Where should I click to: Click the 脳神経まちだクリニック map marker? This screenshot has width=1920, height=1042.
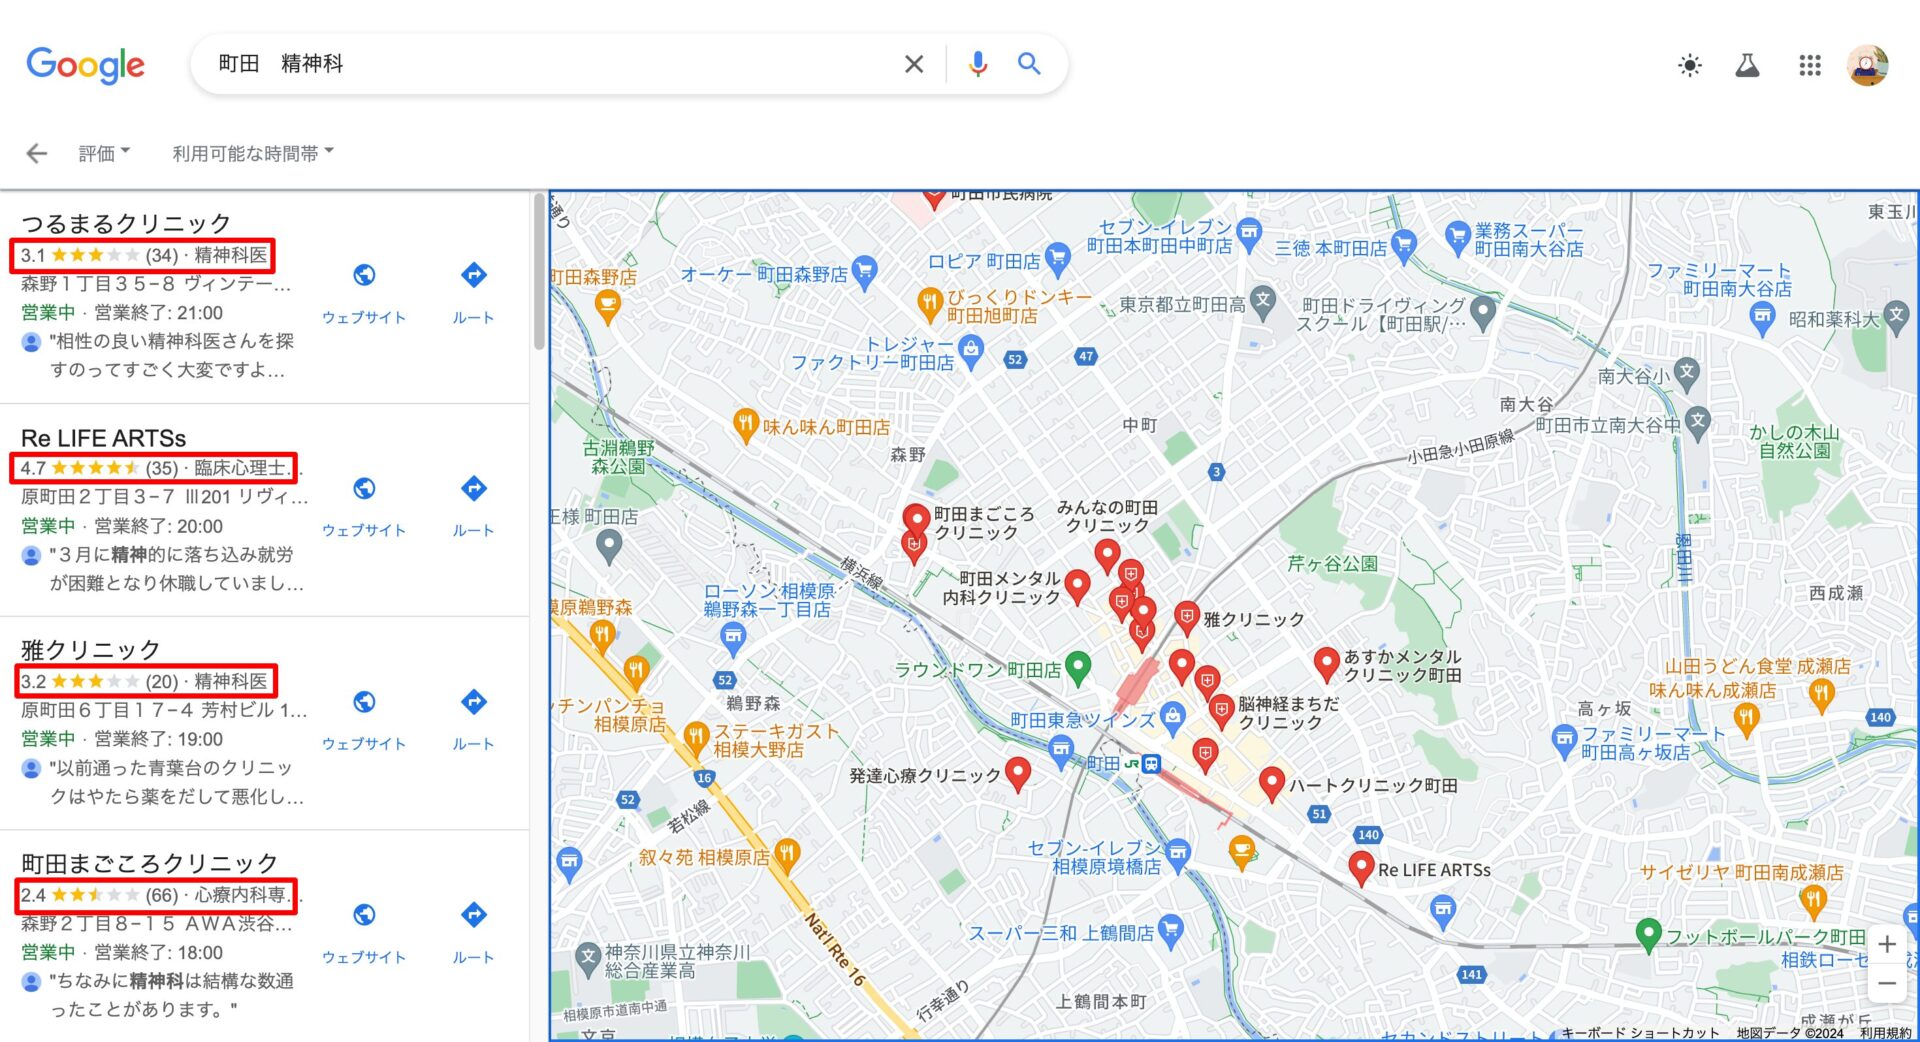tap(1220, 711)
